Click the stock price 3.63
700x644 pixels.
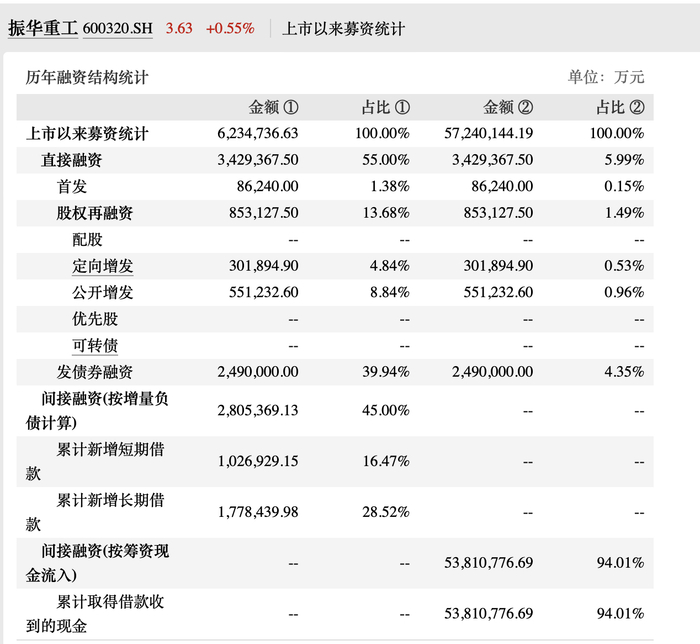[x=179, y=29]
